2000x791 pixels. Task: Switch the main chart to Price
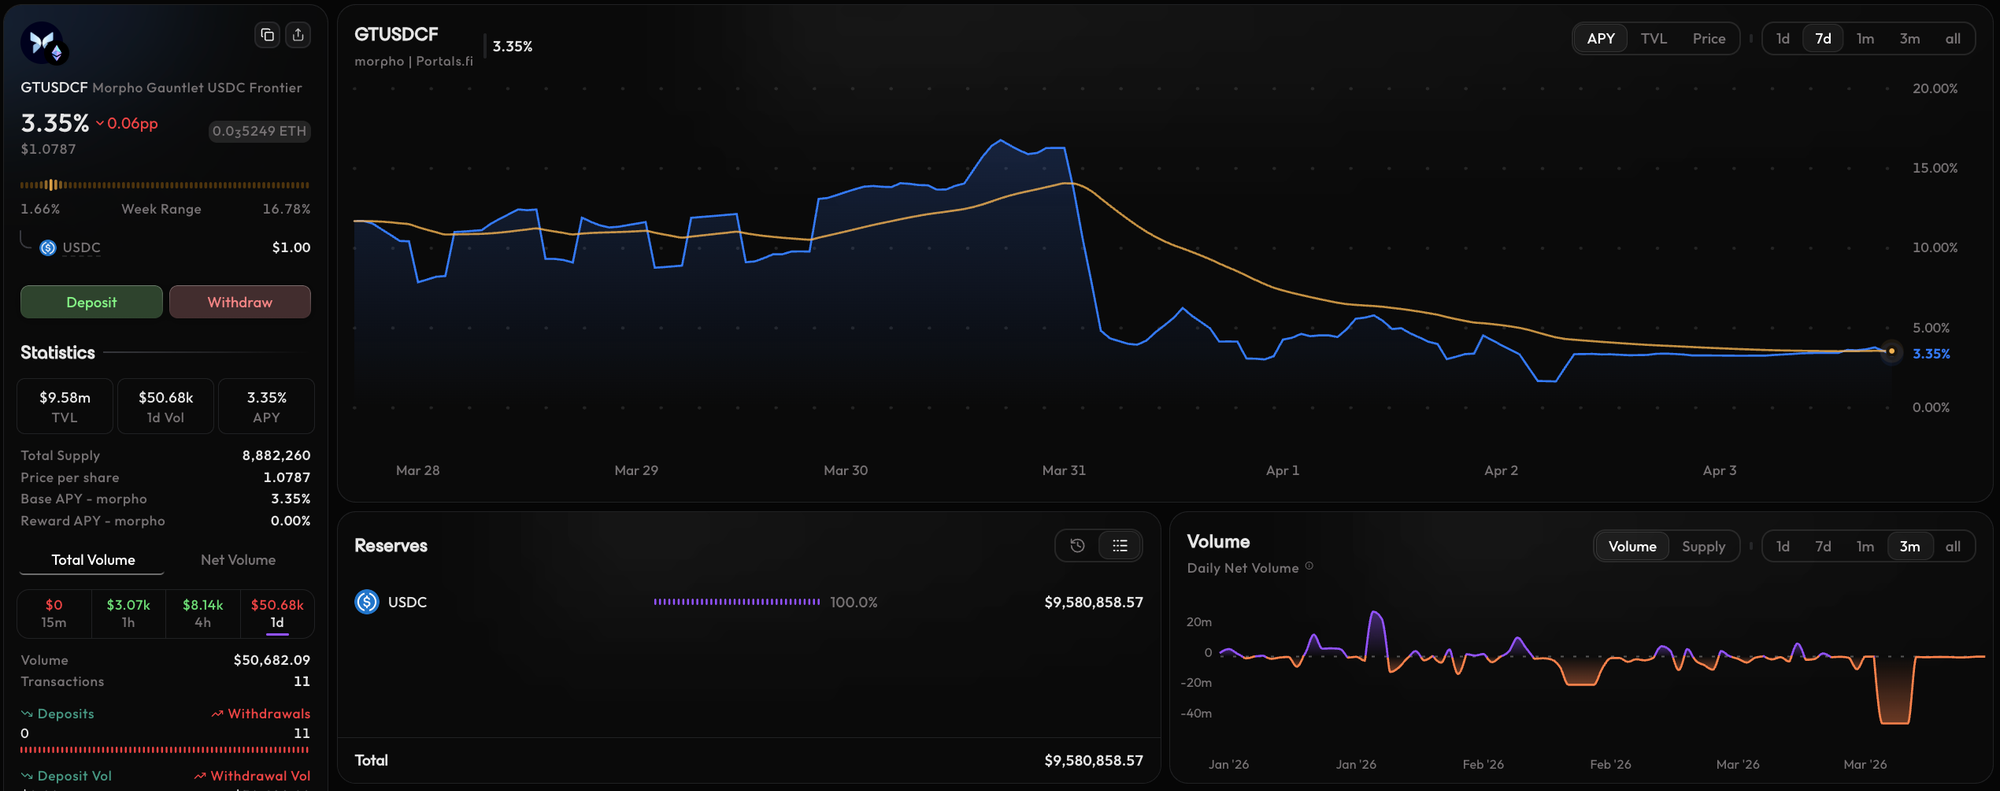(1708, 39)
